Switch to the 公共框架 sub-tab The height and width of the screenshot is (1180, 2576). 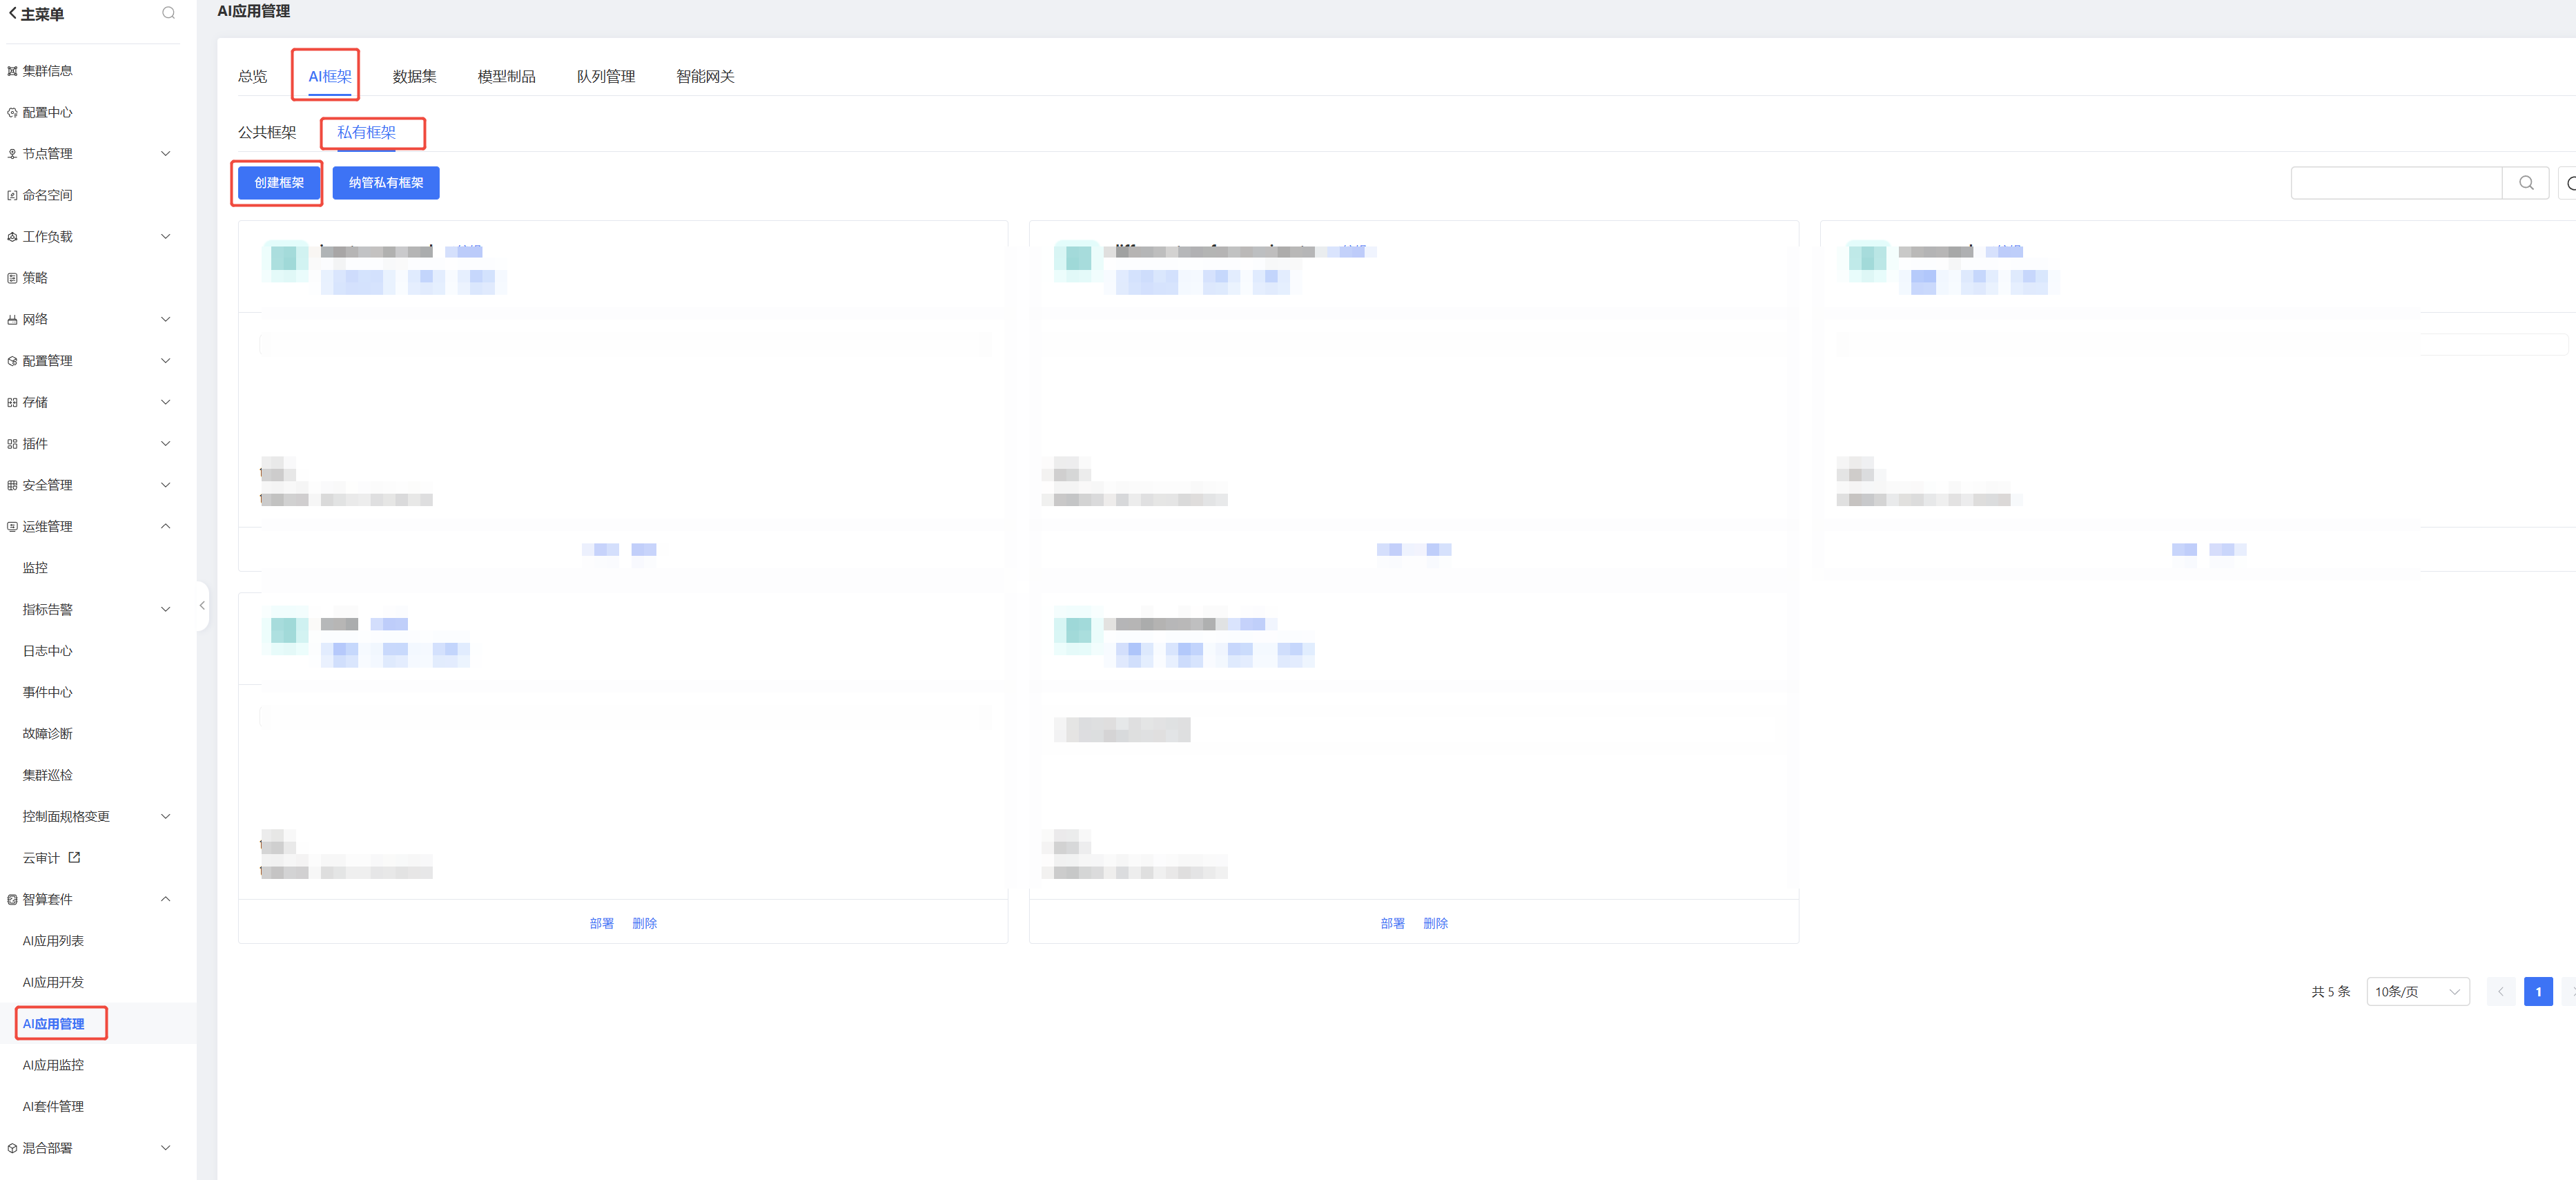click(267, 133)
